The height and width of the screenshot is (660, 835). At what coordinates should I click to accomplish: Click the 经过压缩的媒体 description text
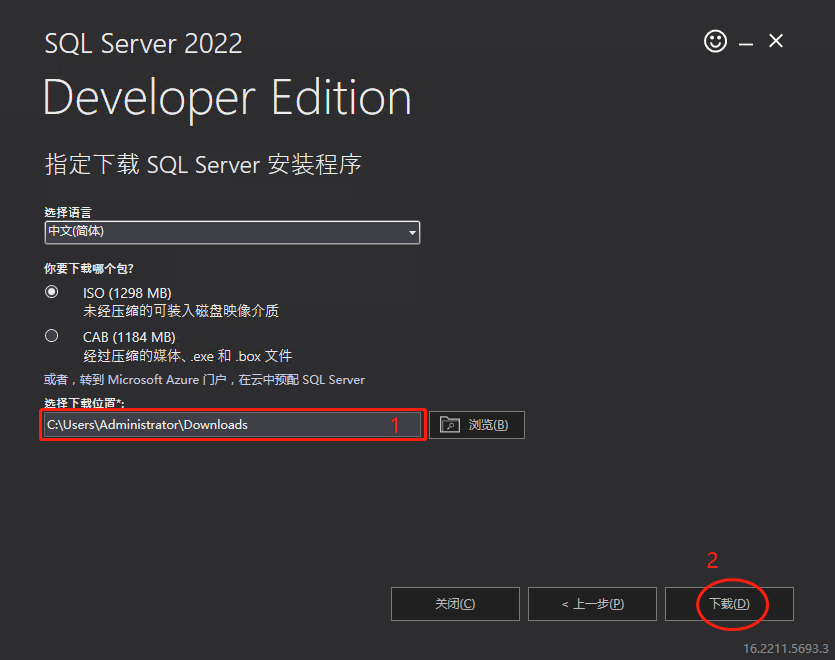187,355
